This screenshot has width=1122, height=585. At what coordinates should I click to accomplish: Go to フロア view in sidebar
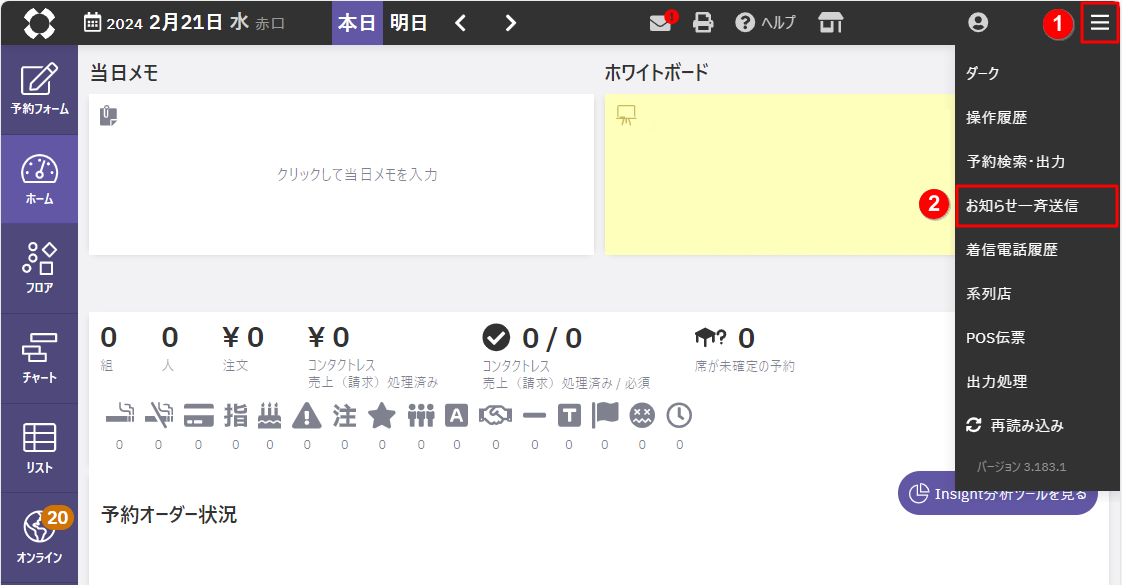point(39,267)
